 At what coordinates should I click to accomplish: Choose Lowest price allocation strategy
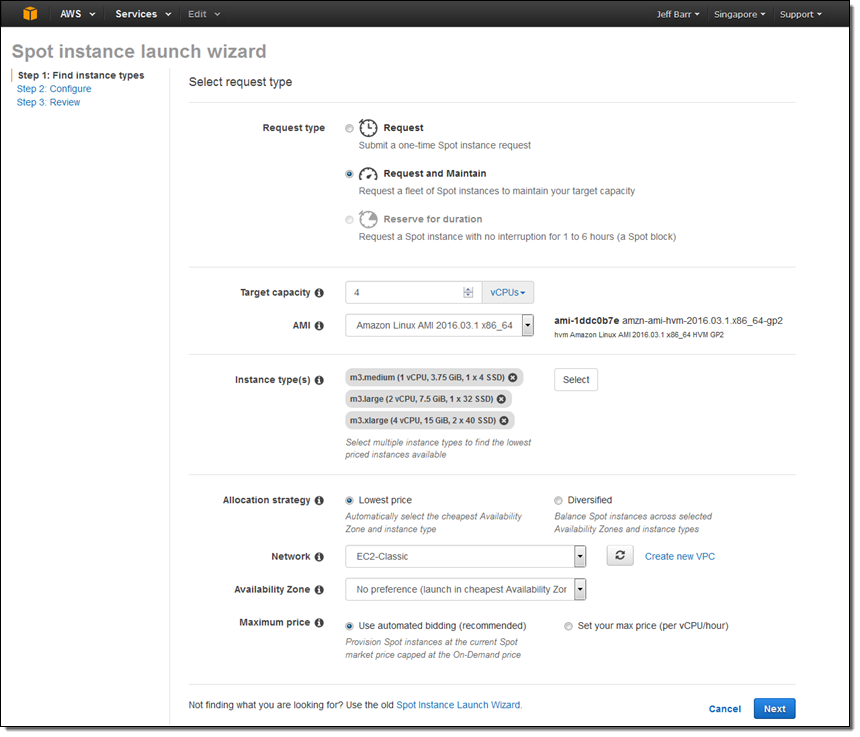click(x=349, y=500)
